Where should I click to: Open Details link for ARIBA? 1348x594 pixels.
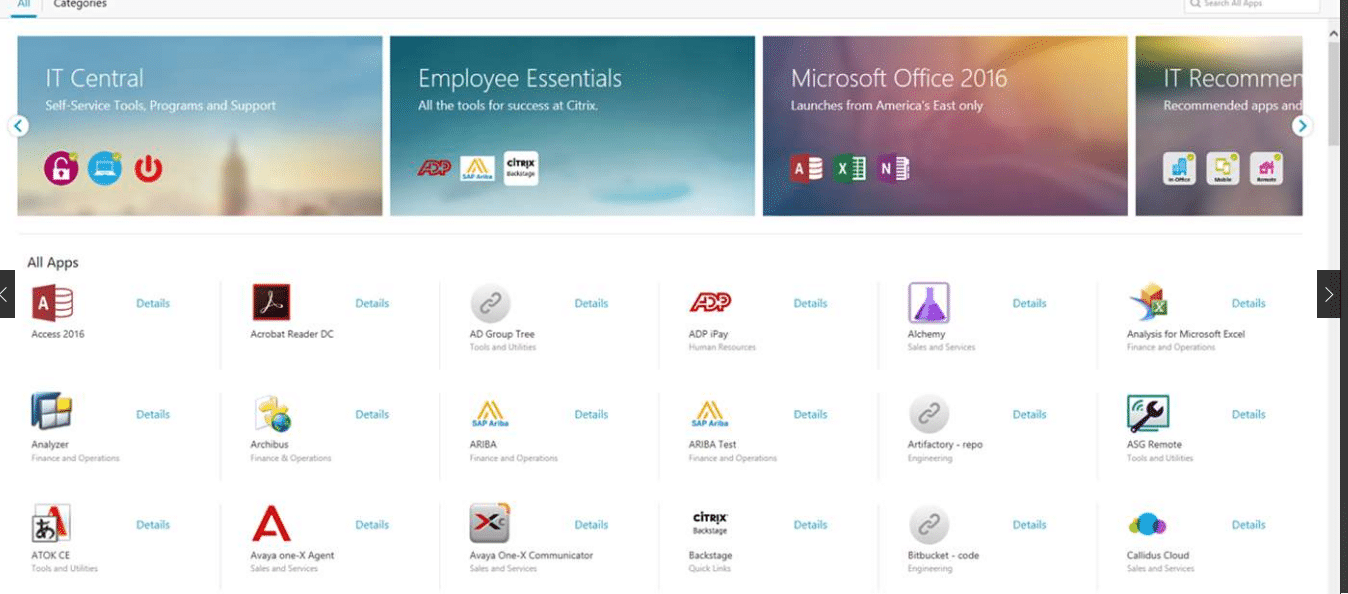pos(591,414)
